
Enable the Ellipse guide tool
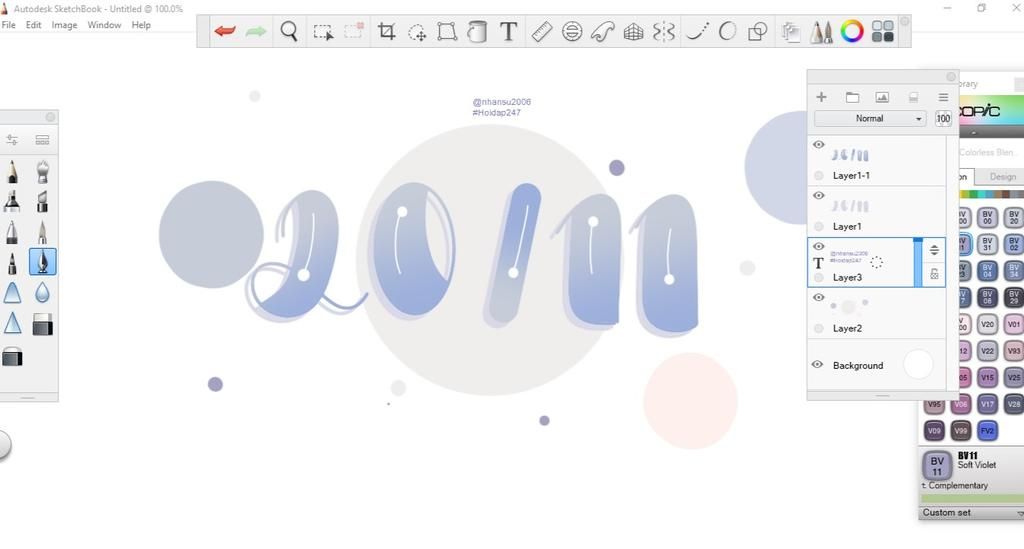572,31
